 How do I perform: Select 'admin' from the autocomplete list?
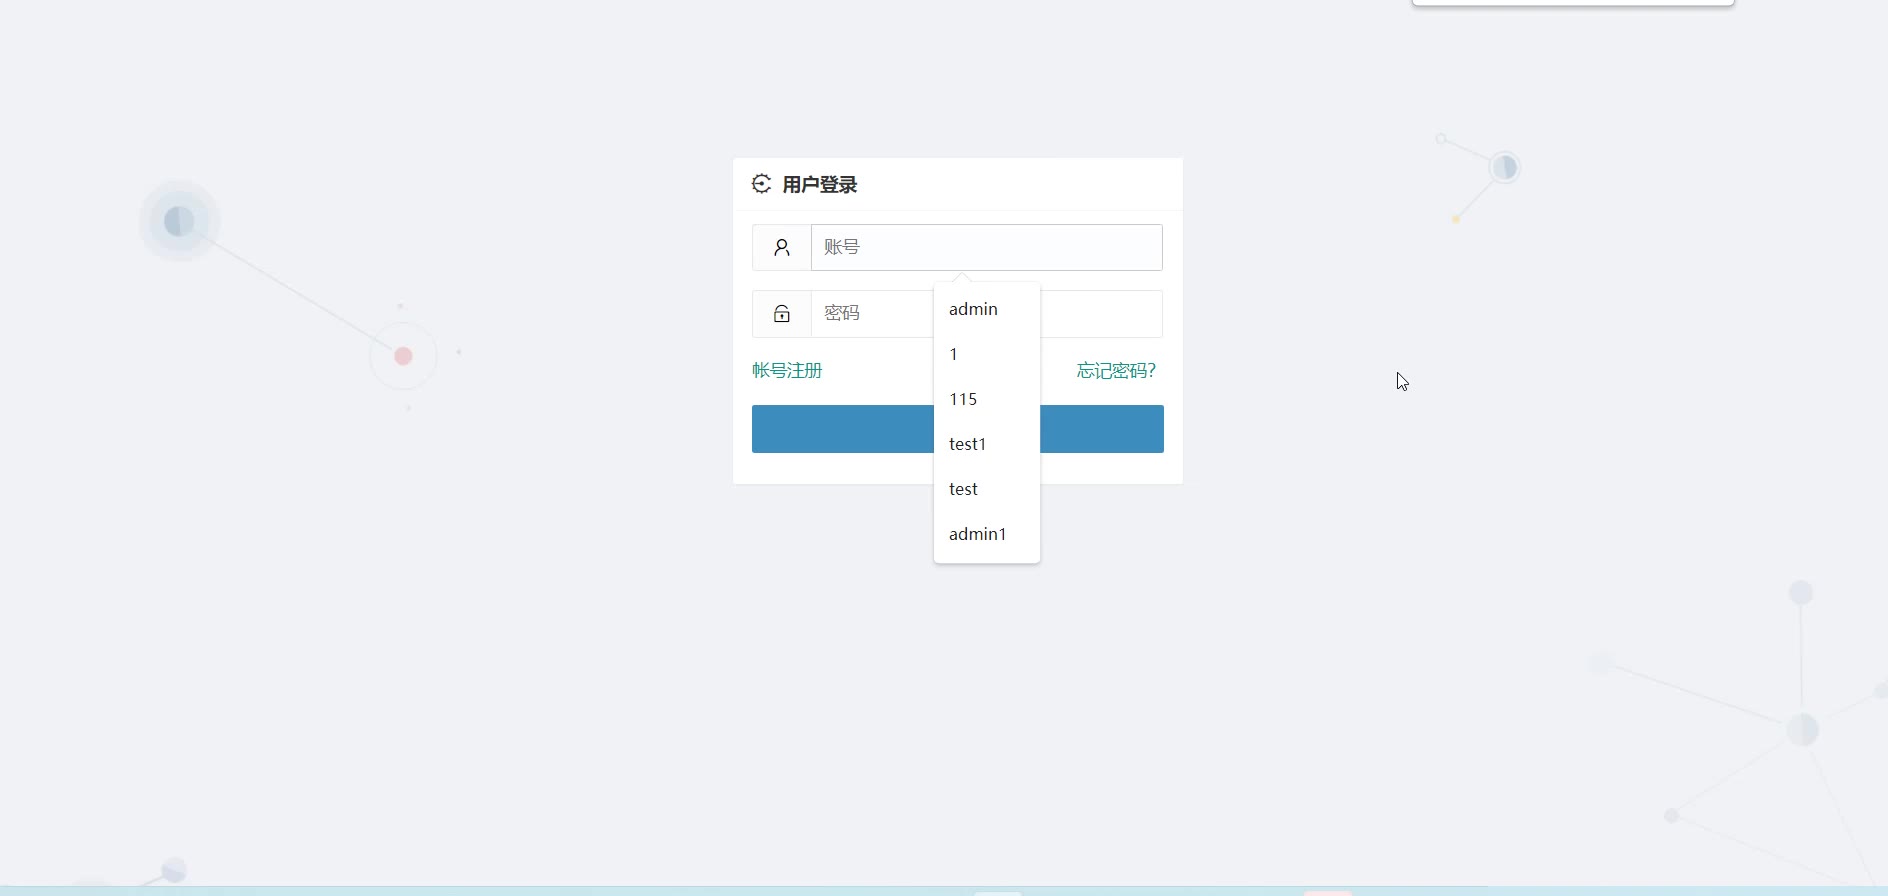click(x=987, y=309)
